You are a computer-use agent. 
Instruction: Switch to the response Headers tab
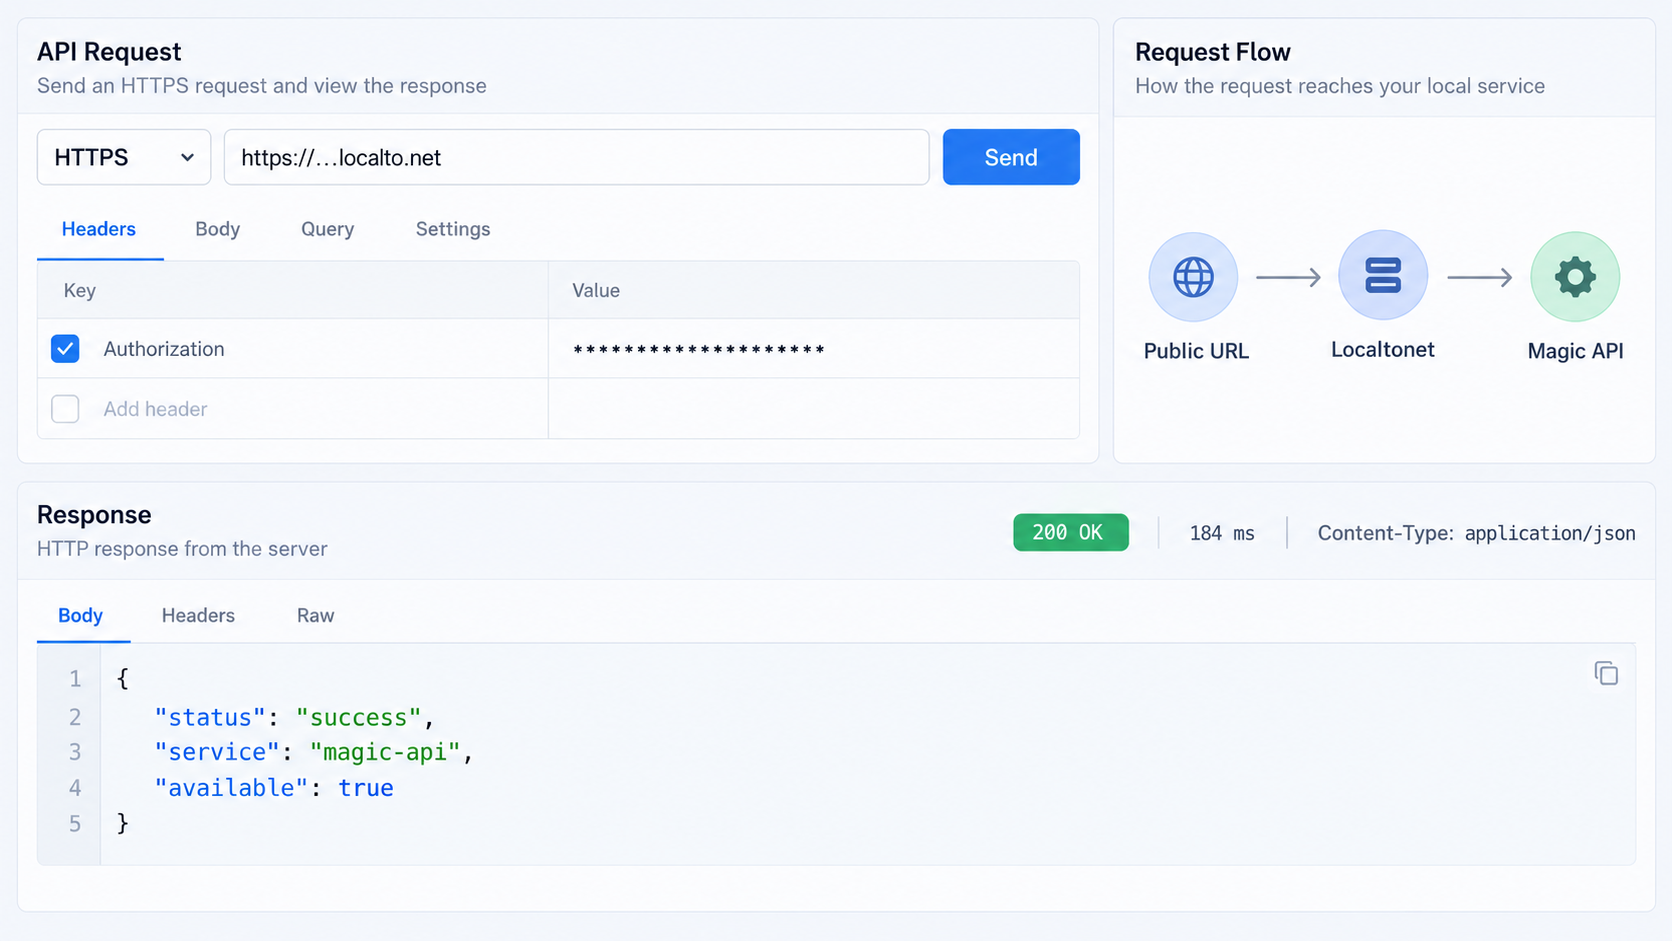(198, 615)
